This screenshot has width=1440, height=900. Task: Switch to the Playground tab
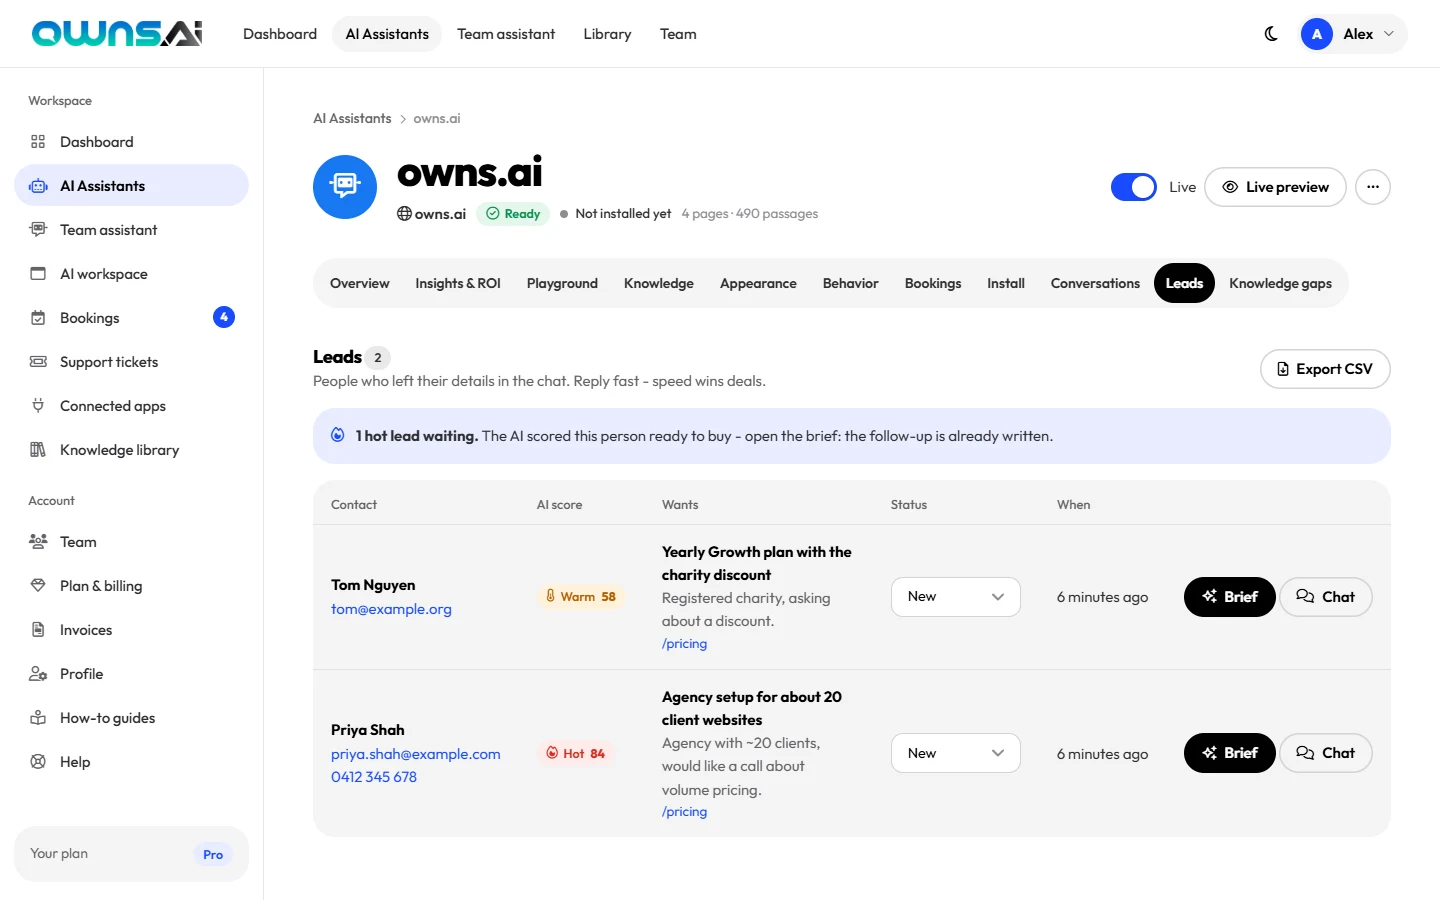[x=562, y=284]
